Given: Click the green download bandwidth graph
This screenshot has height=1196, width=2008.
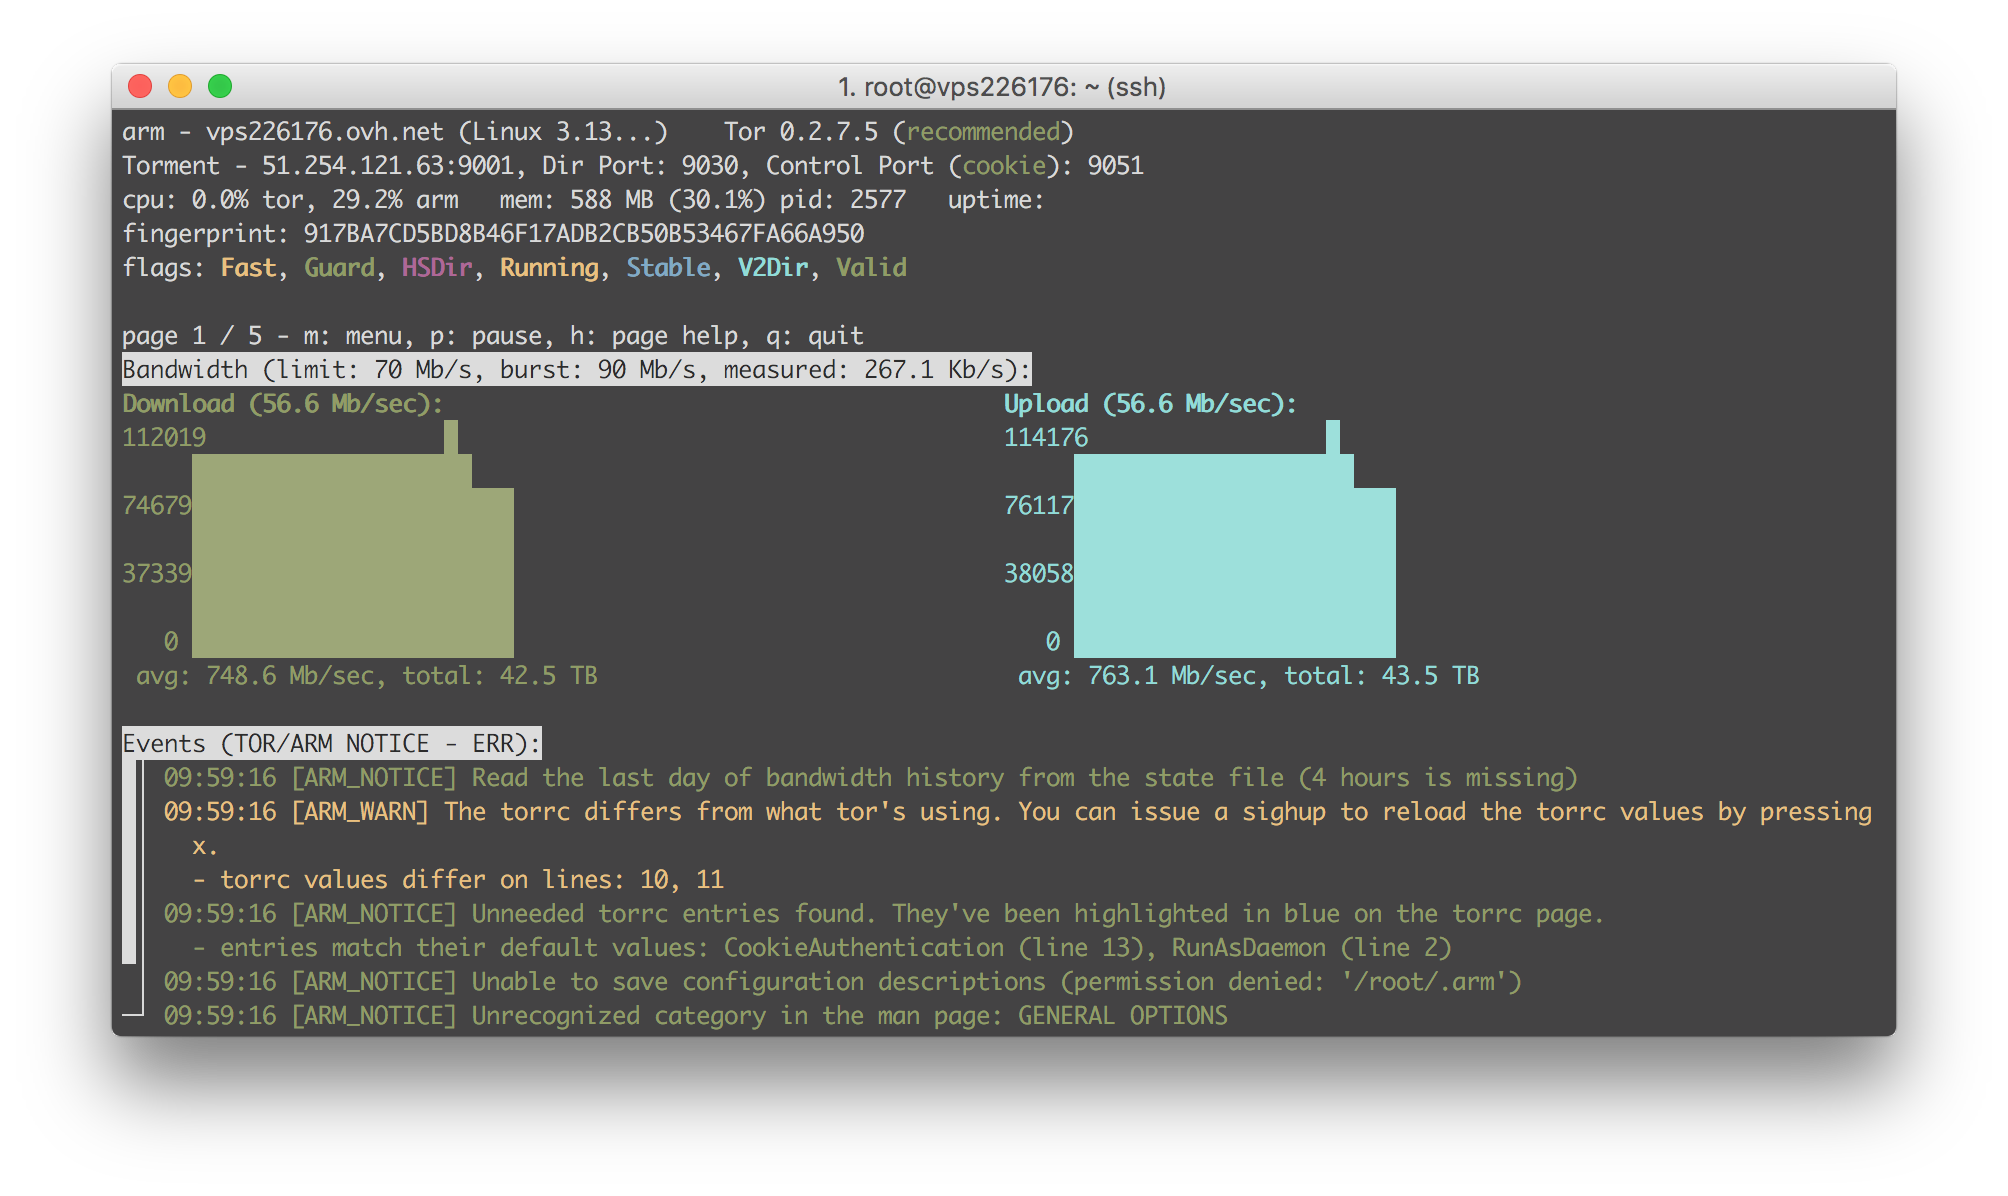Looking at the screenshot, I should [352, 555].
